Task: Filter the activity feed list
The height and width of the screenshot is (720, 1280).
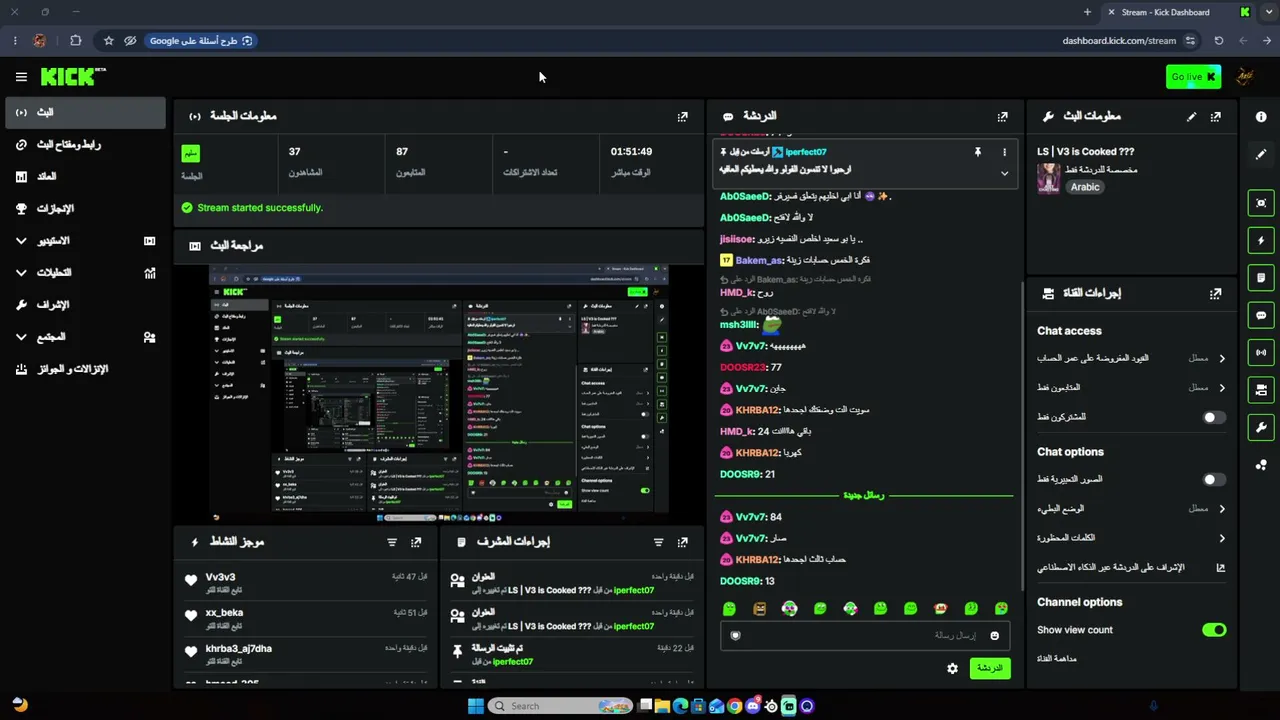Action: click(x=392, y=542)
